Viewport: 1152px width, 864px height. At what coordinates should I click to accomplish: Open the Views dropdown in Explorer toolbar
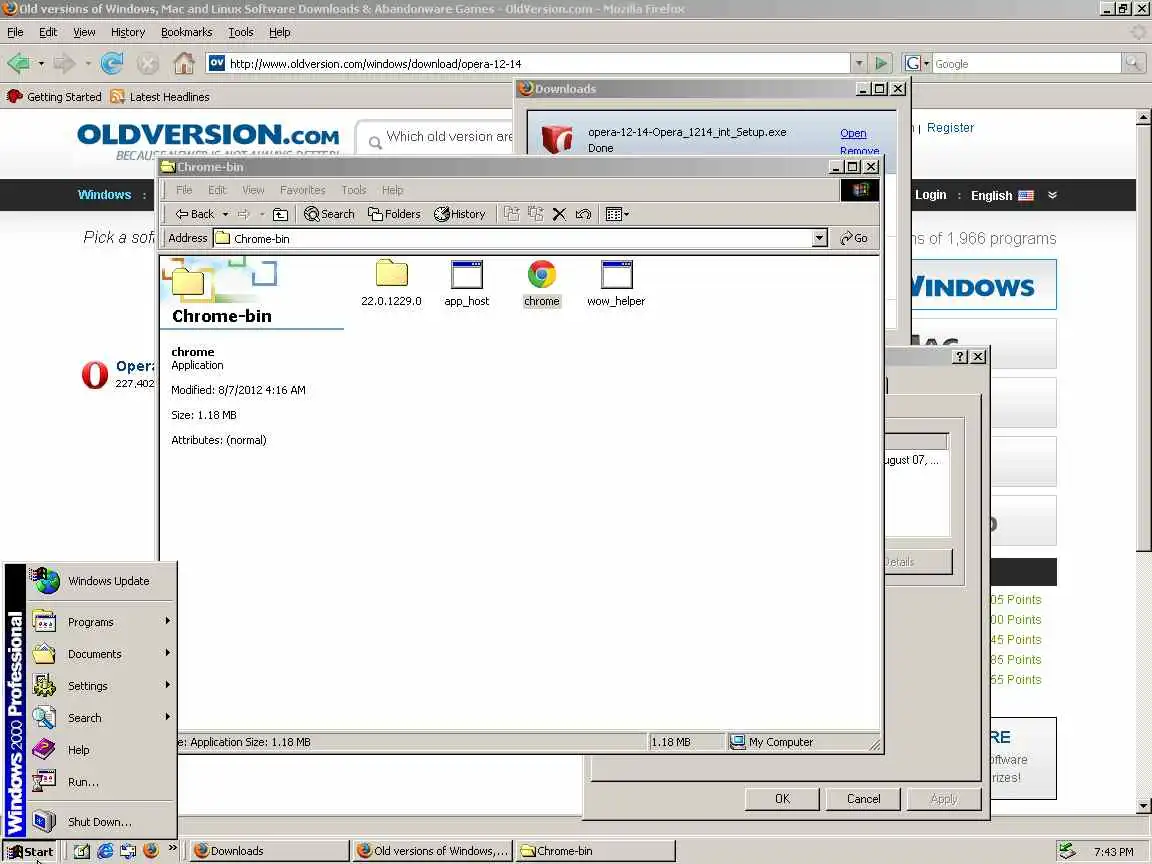pos(617,214)
